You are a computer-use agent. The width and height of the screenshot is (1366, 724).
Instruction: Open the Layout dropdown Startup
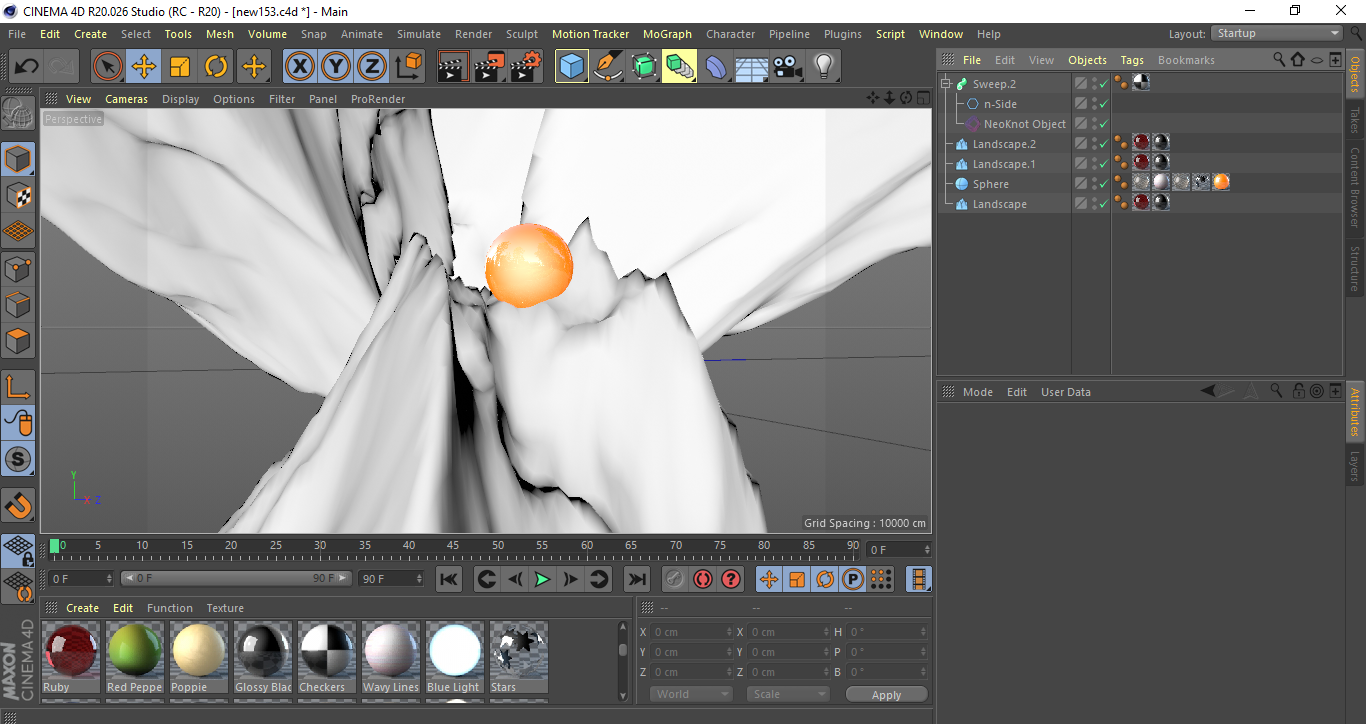click(x=1277, y=33)
